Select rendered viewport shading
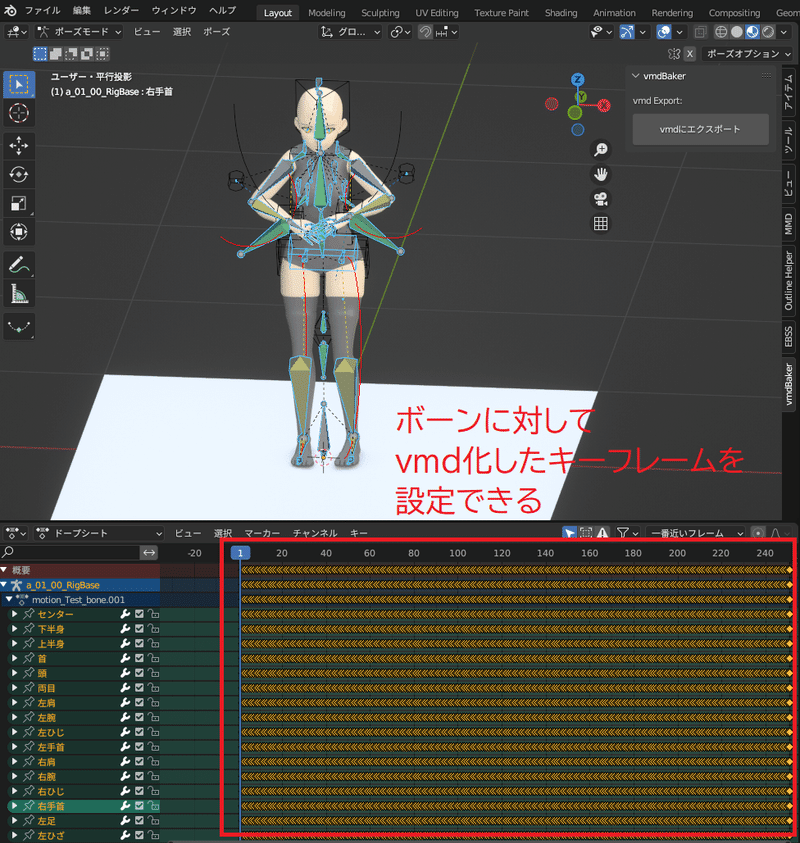 click(x=768, y=32)
